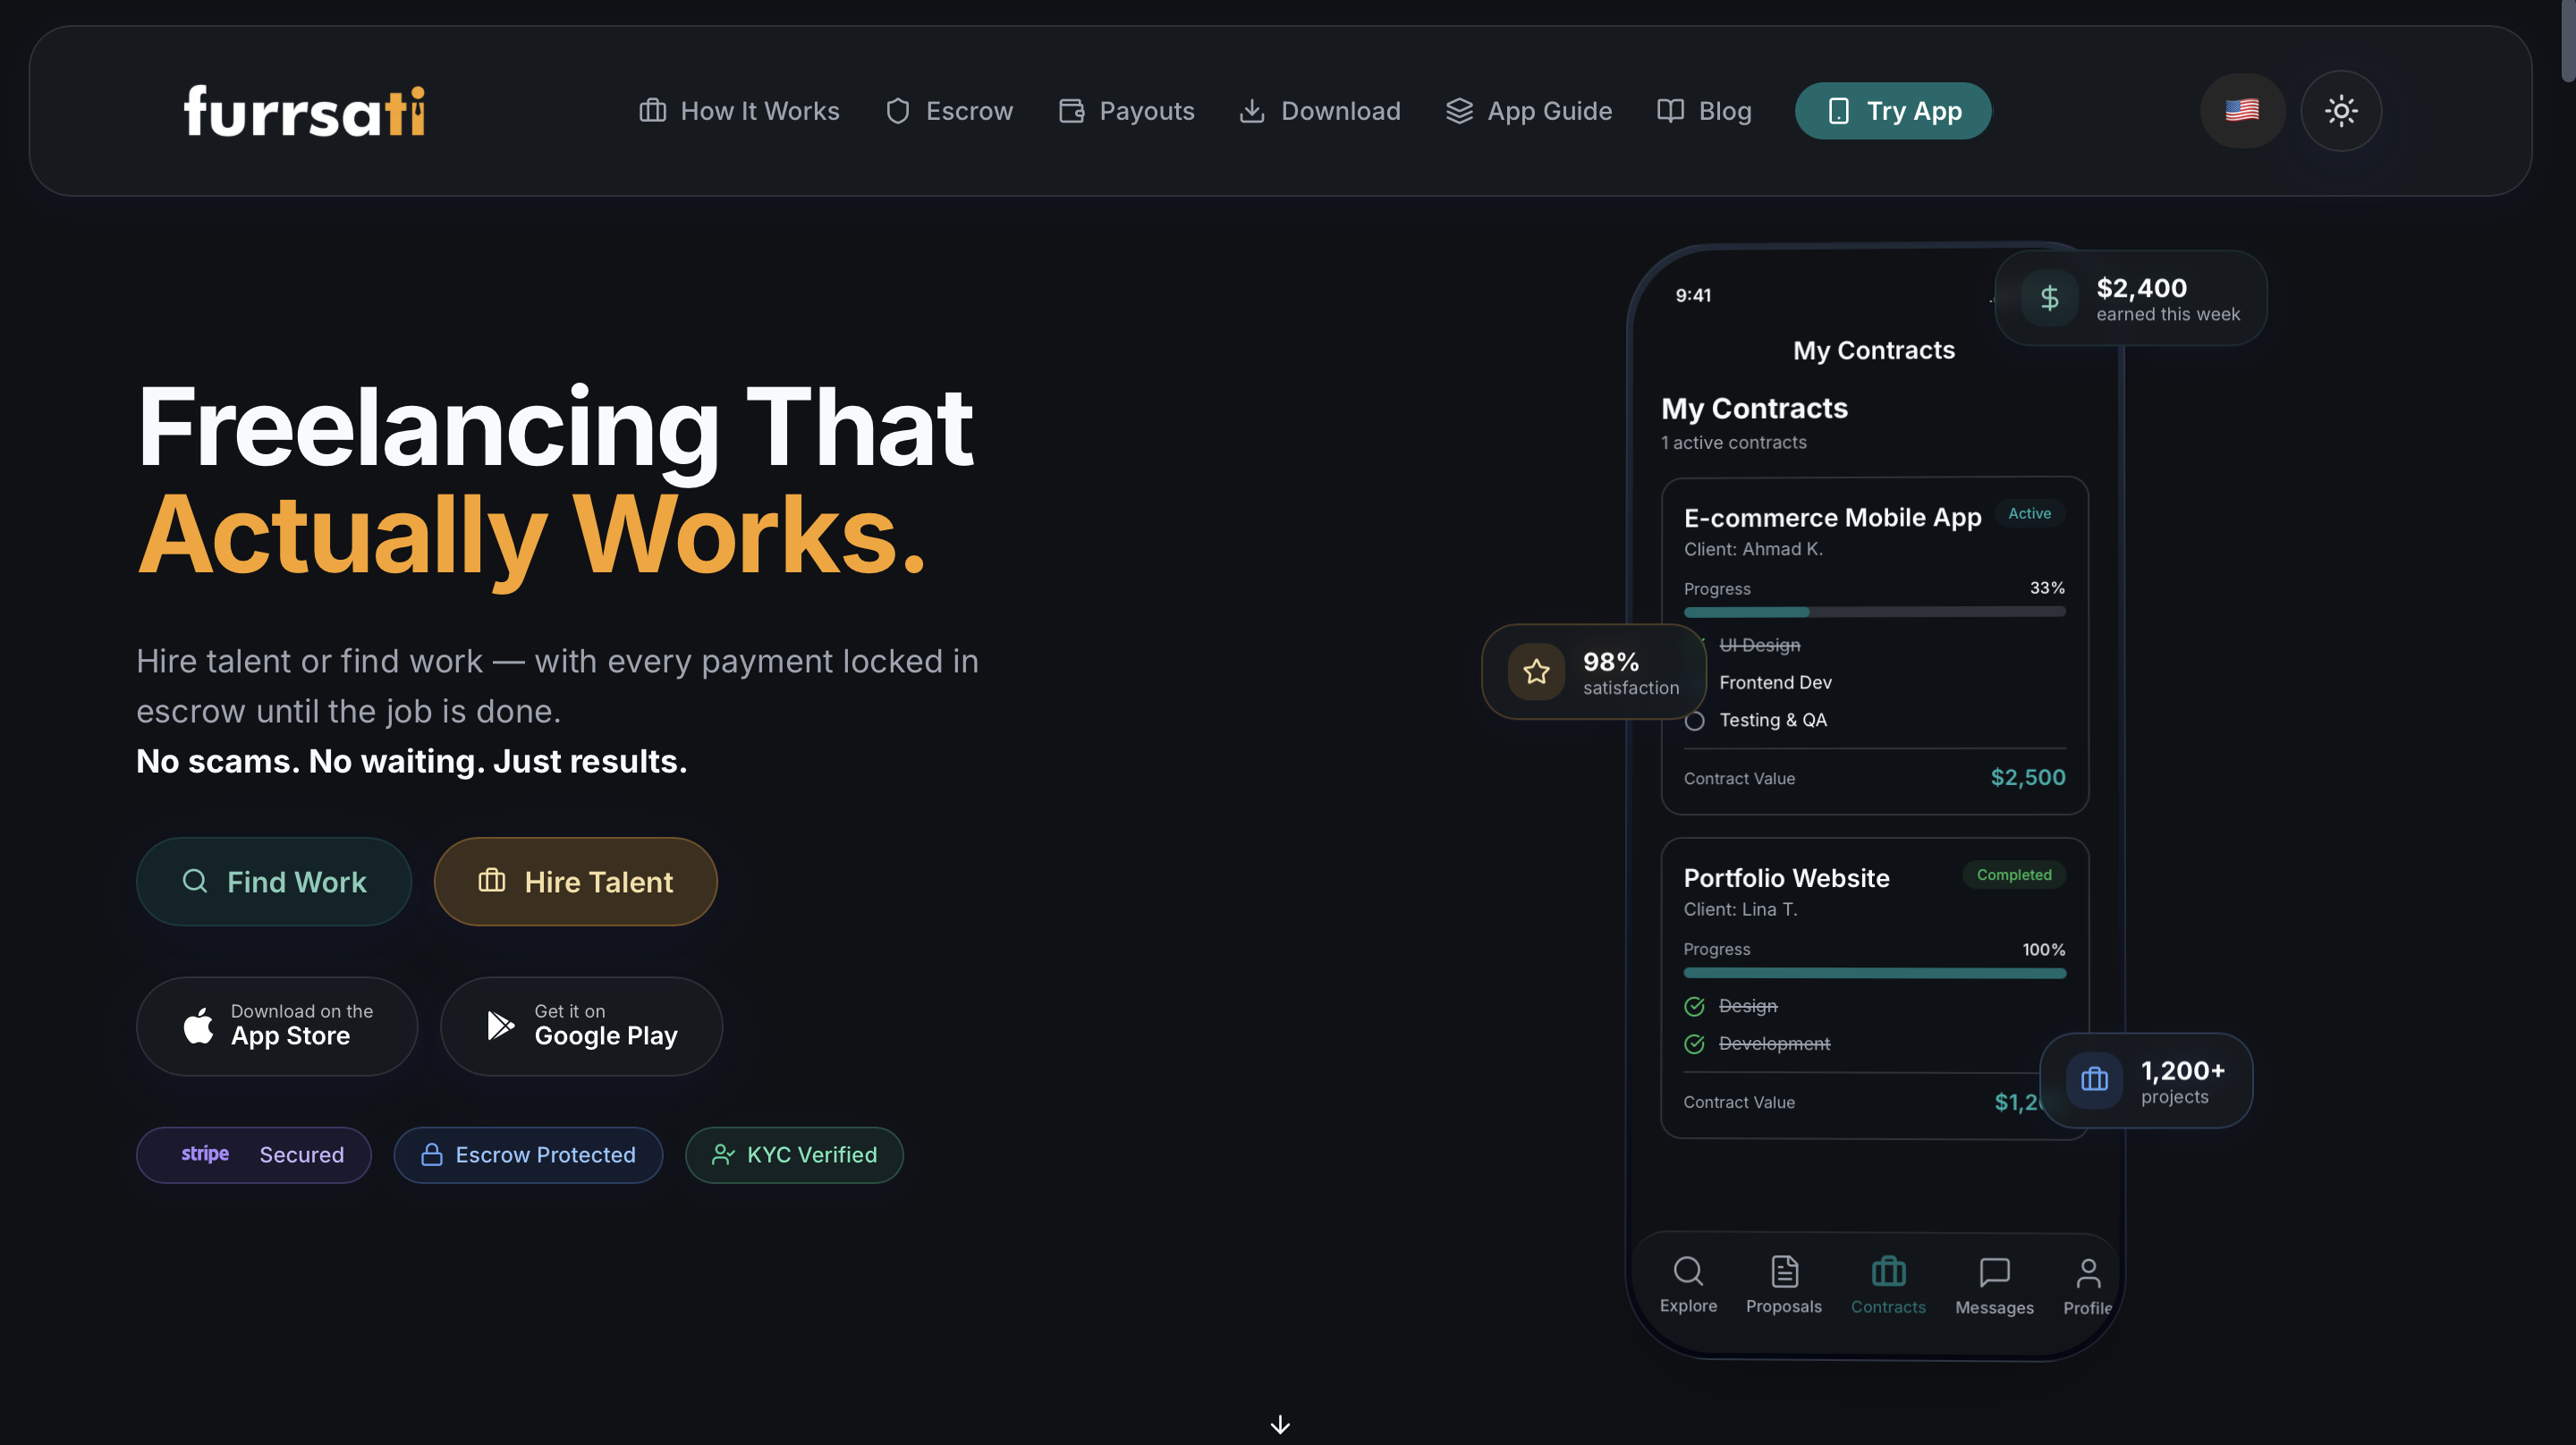Image resolution: width=2576 pixels, height=1445 pixels.
Task: Click the dollar icon on the earnings badge
Action: 2049,297
